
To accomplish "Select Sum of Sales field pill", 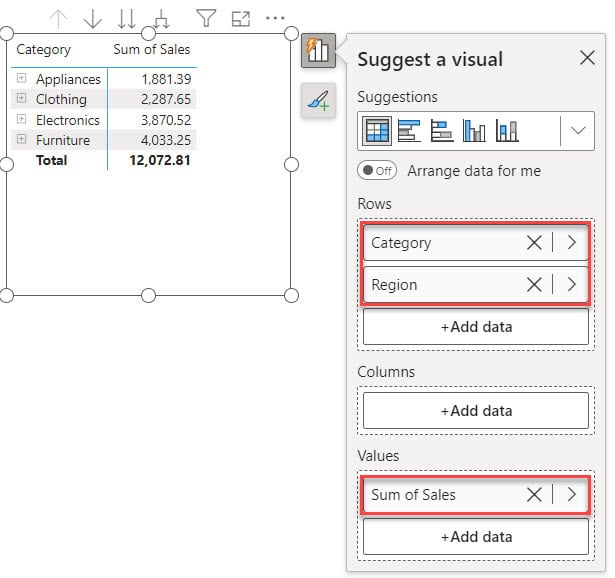I will click(x=476, y=494).
